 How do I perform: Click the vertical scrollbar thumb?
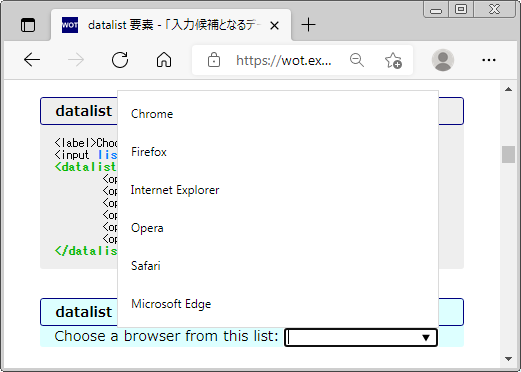[508, 154]
